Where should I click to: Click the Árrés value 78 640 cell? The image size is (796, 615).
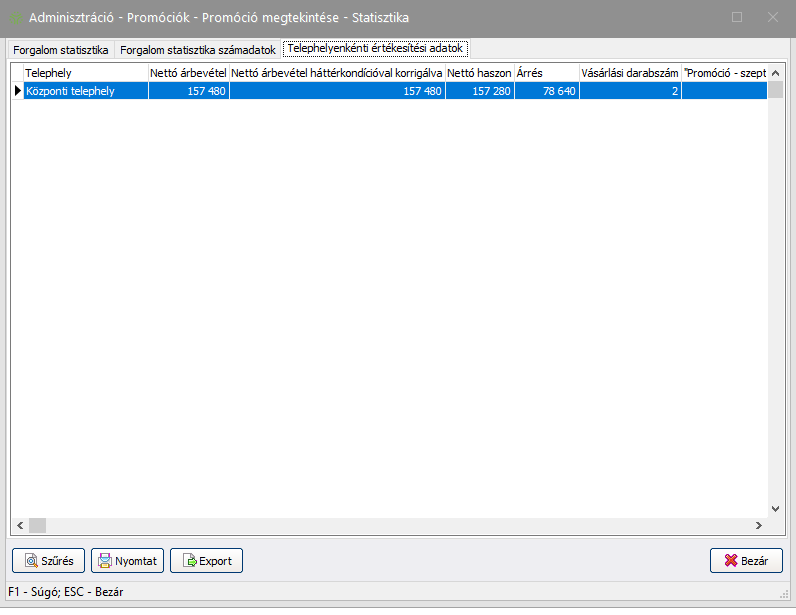(546, 91)
